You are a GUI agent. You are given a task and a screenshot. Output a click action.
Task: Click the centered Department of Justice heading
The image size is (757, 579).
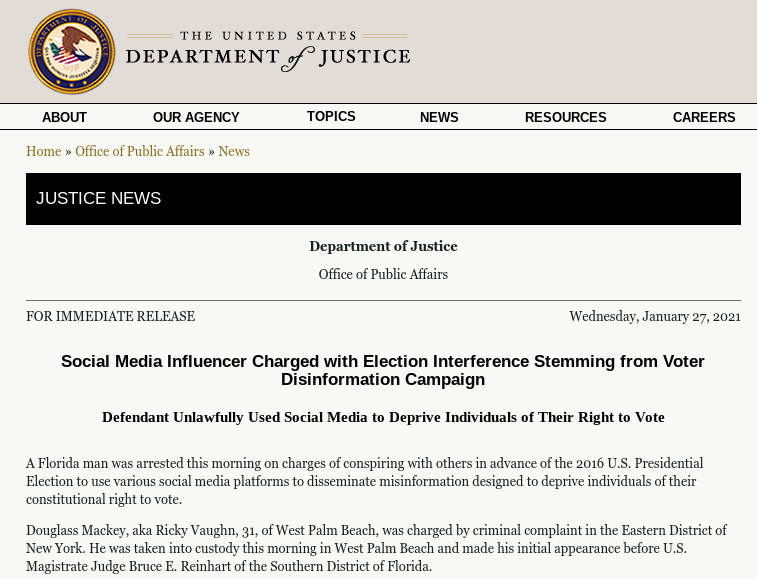click(x=383, y=246)
